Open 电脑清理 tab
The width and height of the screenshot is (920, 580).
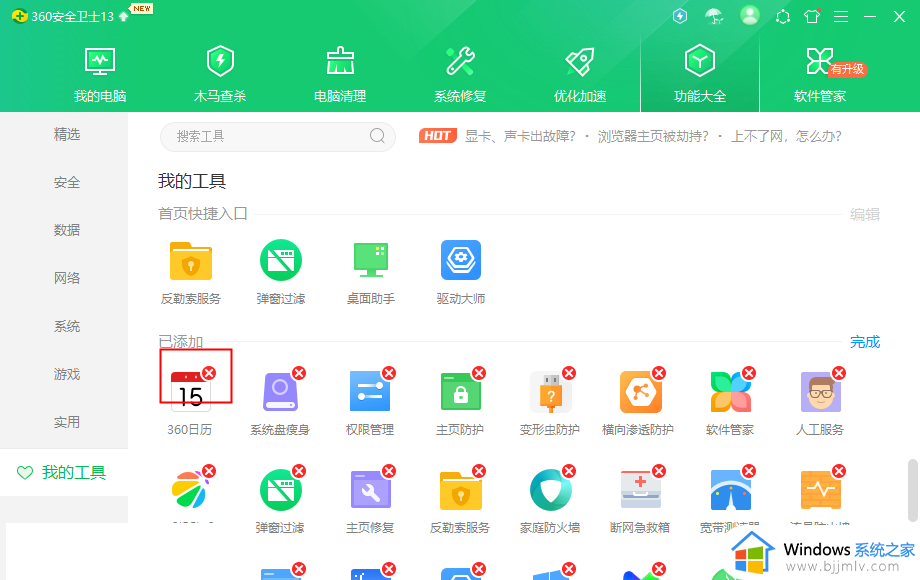click(x=340, y=74)
